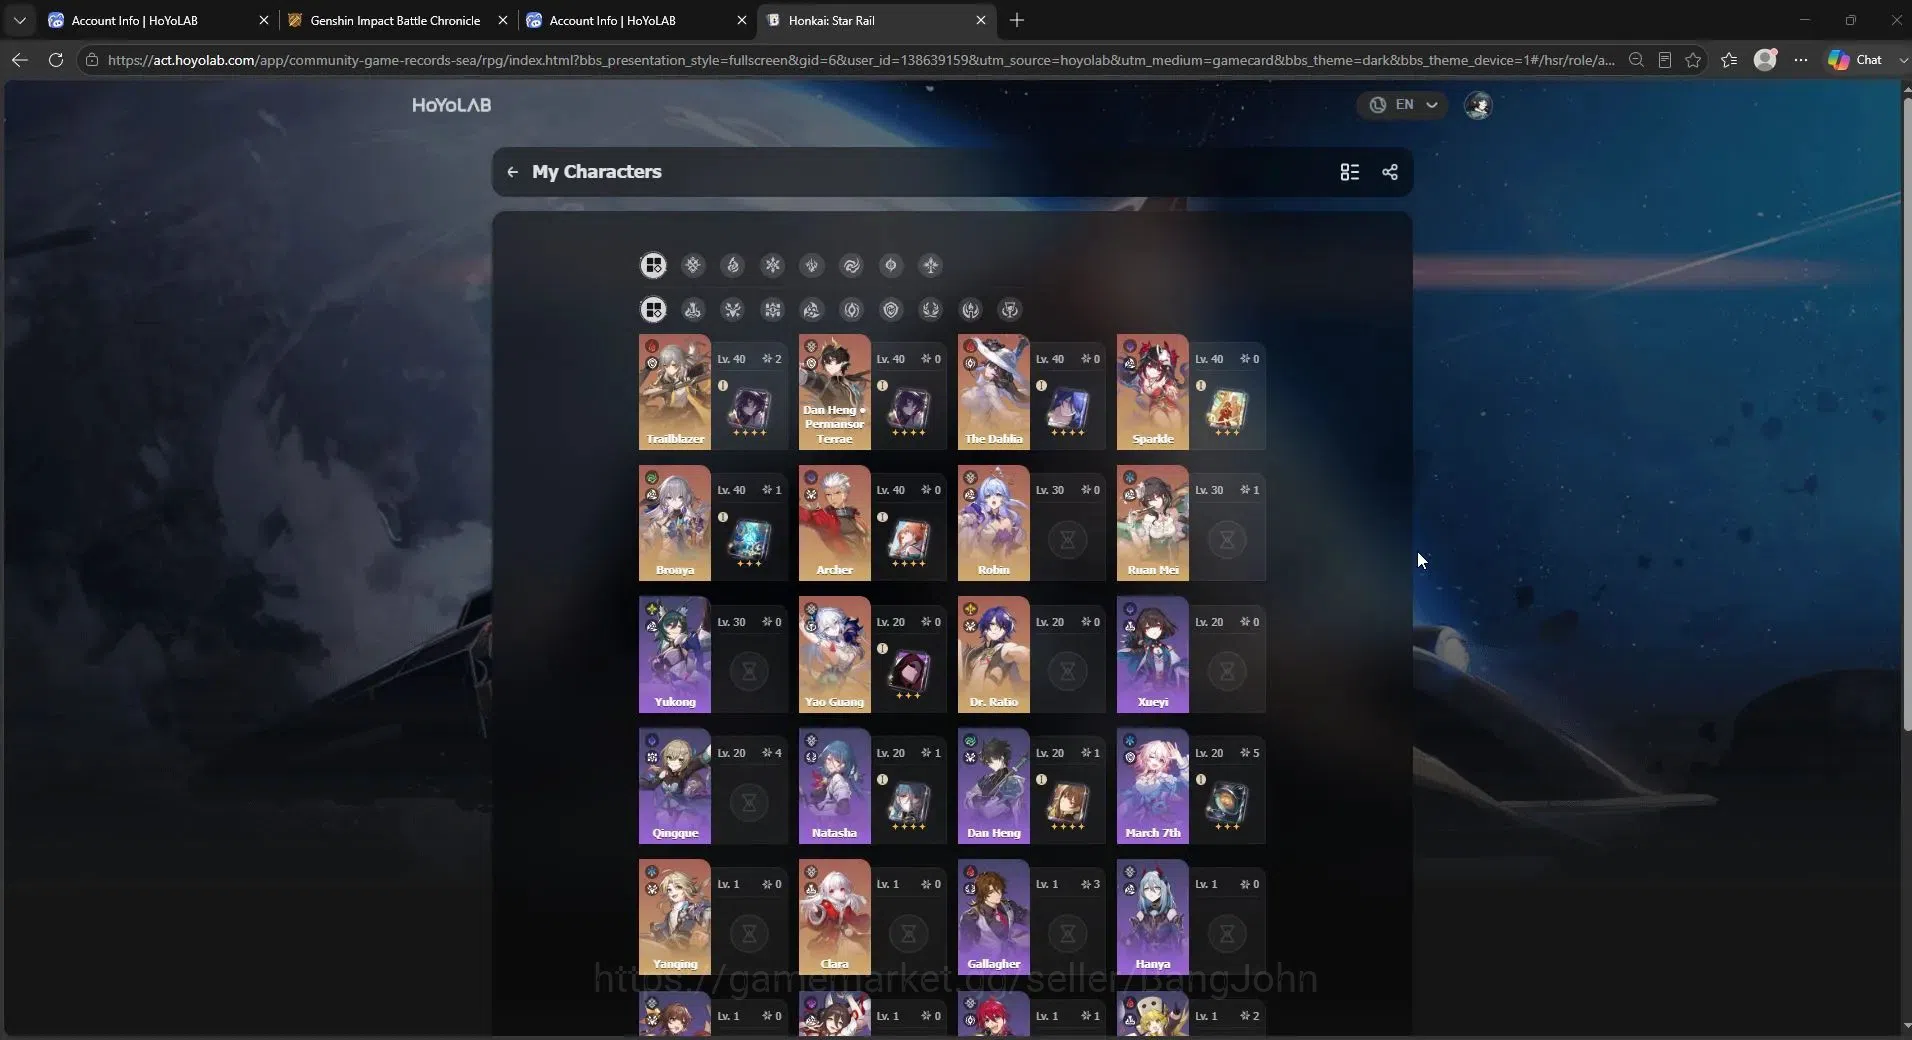Switch My Characters to list view

pos(1350,172)
